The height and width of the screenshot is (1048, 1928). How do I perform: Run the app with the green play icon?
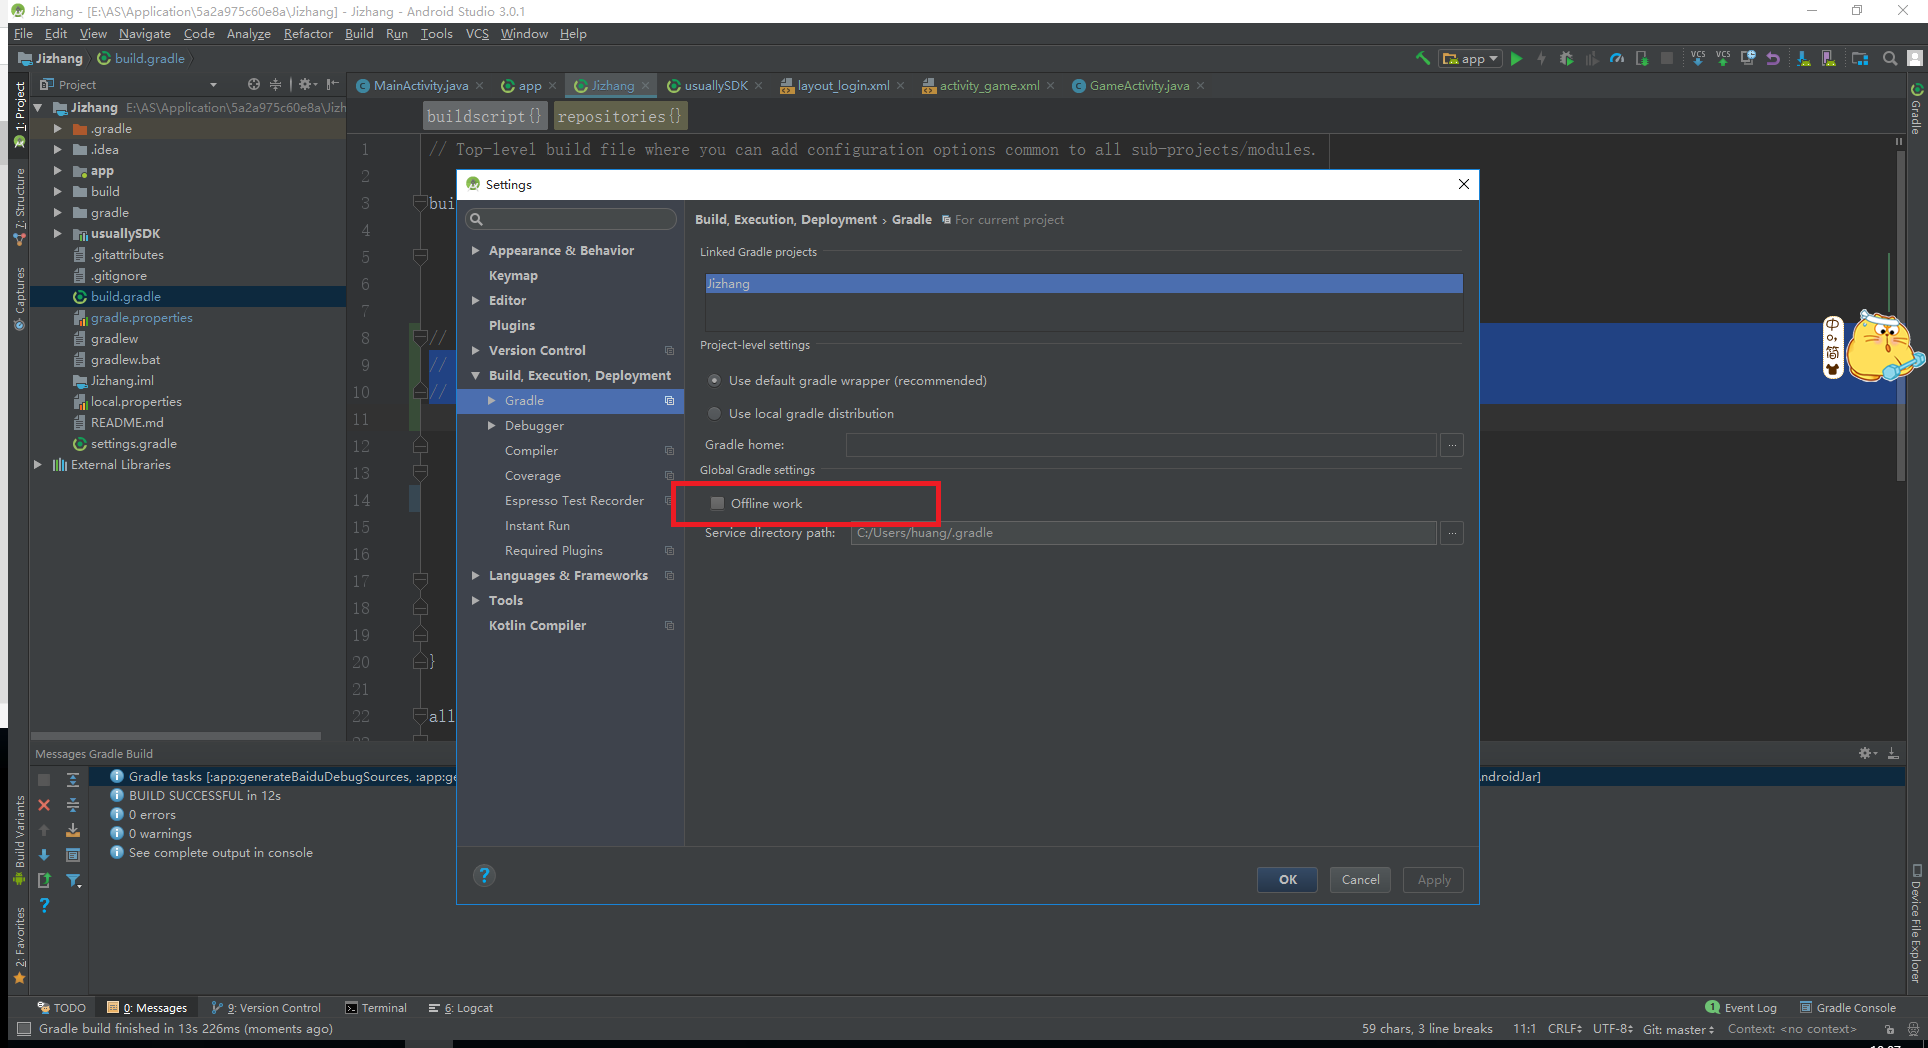pyautogui.click(x=1518, y=58)
